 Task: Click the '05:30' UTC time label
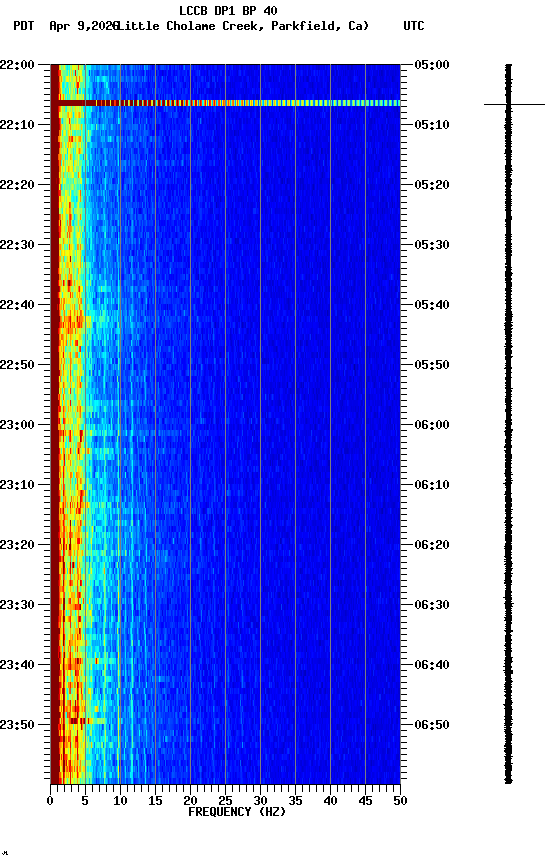click(432, 245)
